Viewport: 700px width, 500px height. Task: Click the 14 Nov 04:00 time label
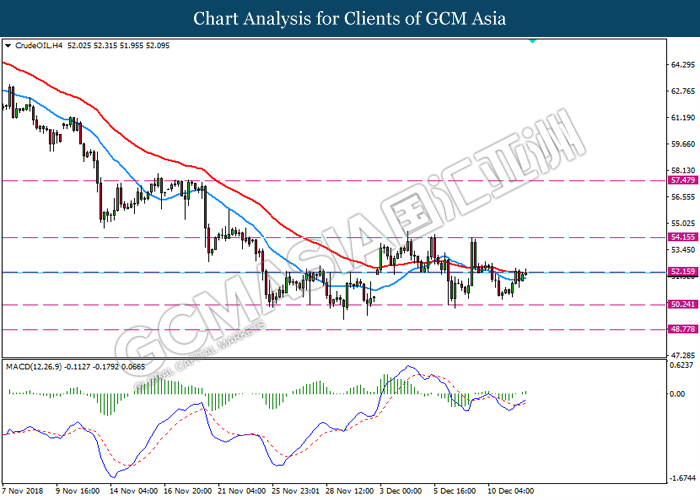pyautogui.click(x=133, y=491)
